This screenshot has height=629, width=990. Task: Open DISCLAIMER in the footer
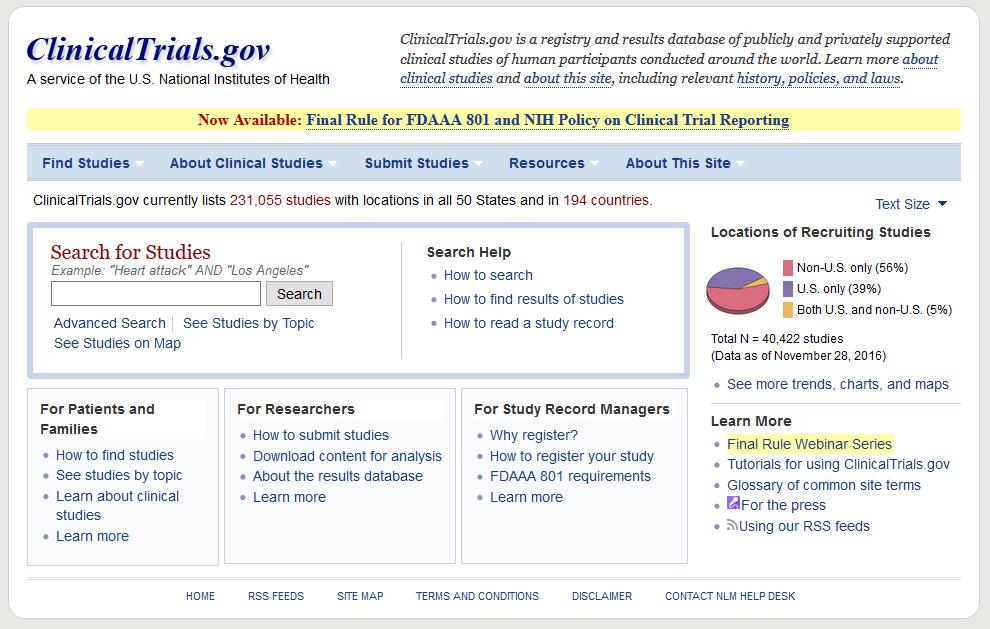pyautogui.click(x=602, y=596)
